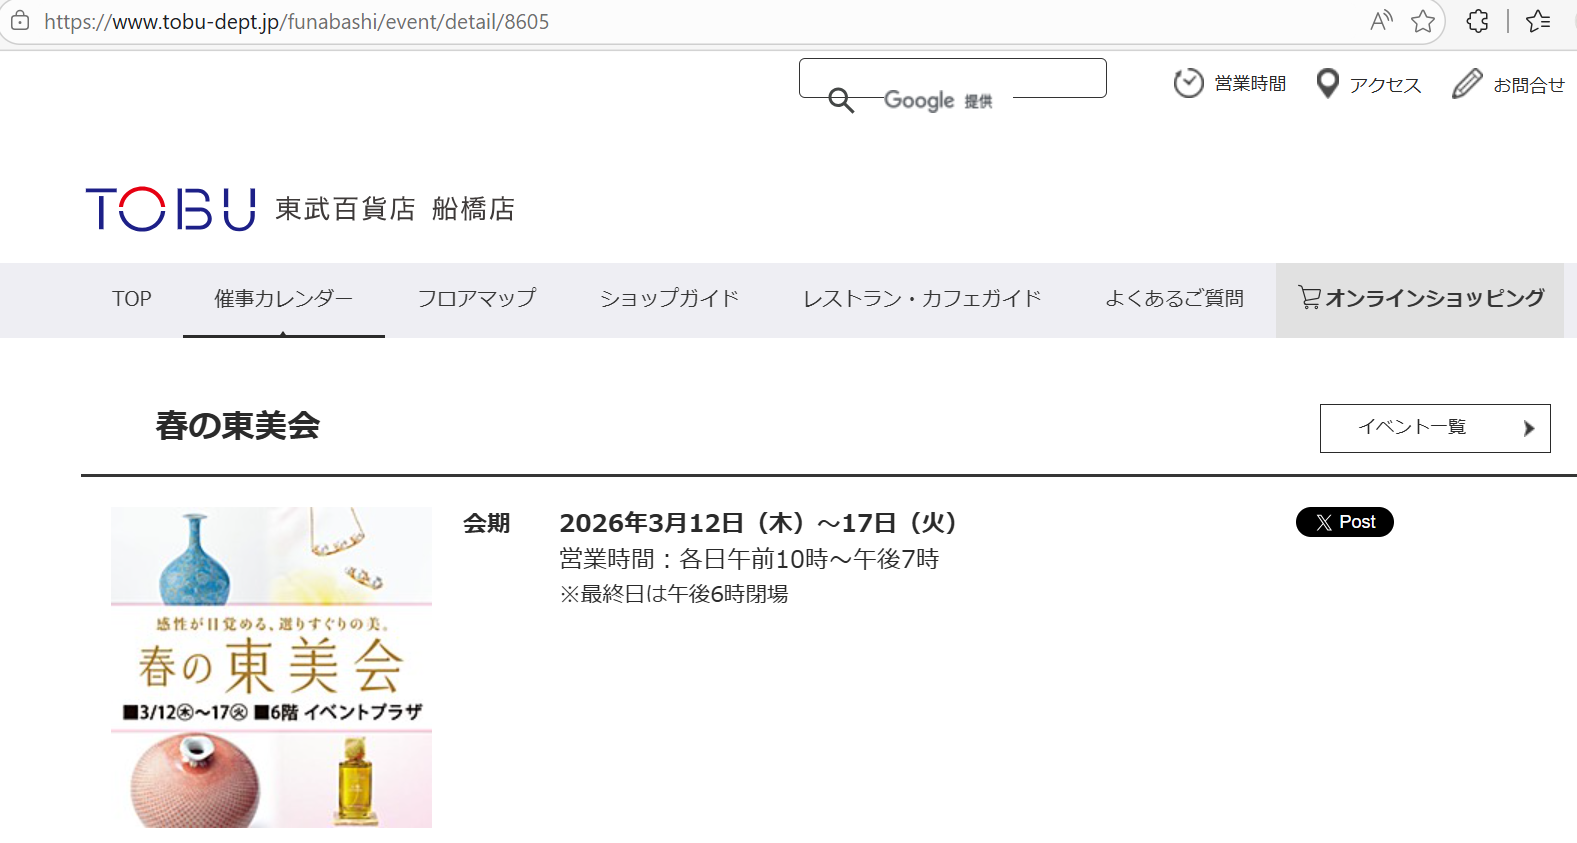Screen dimensions: 1577x843
Task: Share event with X Post button
Action: point(1344,522)
